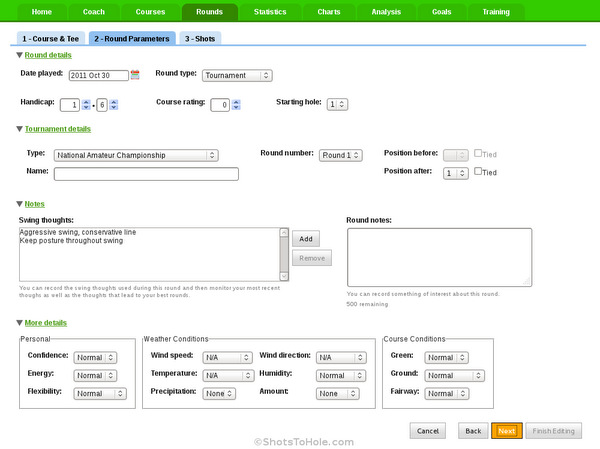The width and height of the screenshot is (600, 449).
Task: Open the Temperature dropdown
Action: (228, 376)
